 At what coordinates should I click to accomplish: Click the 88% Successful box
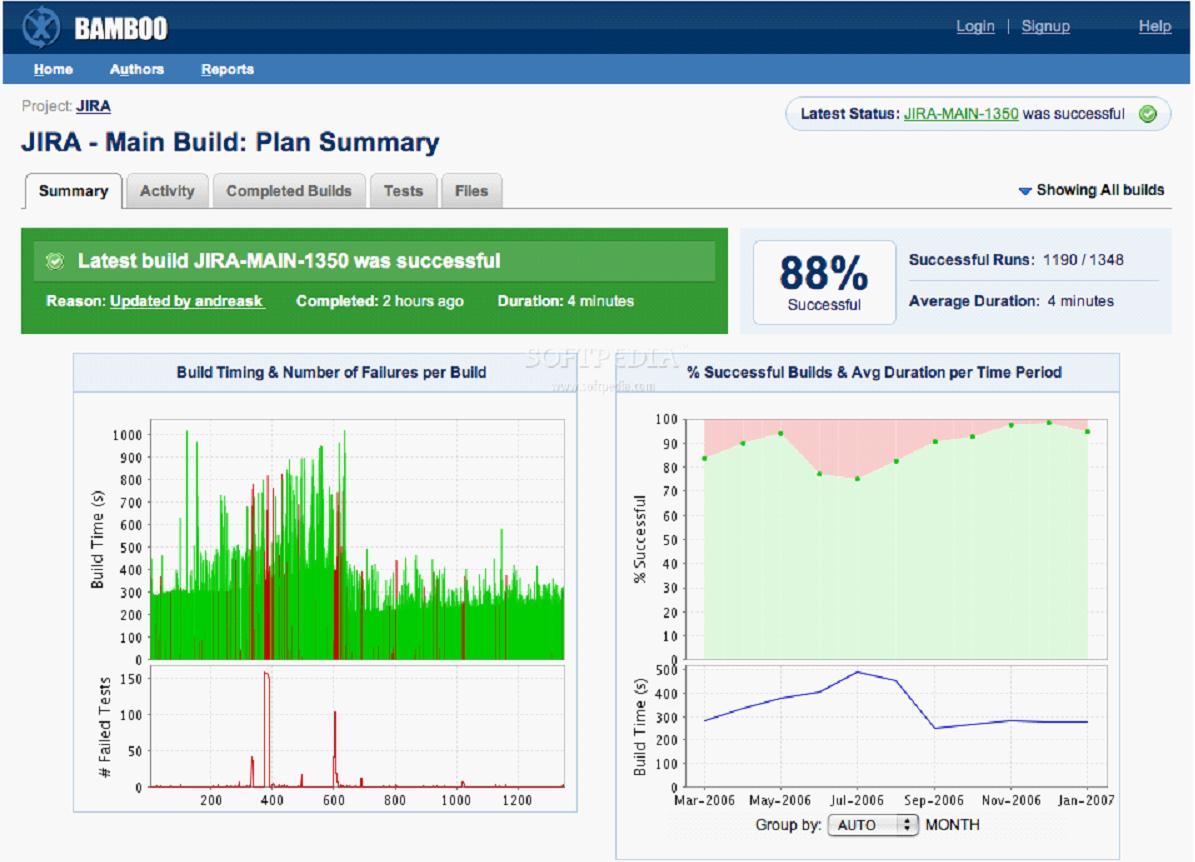point(824,283)
